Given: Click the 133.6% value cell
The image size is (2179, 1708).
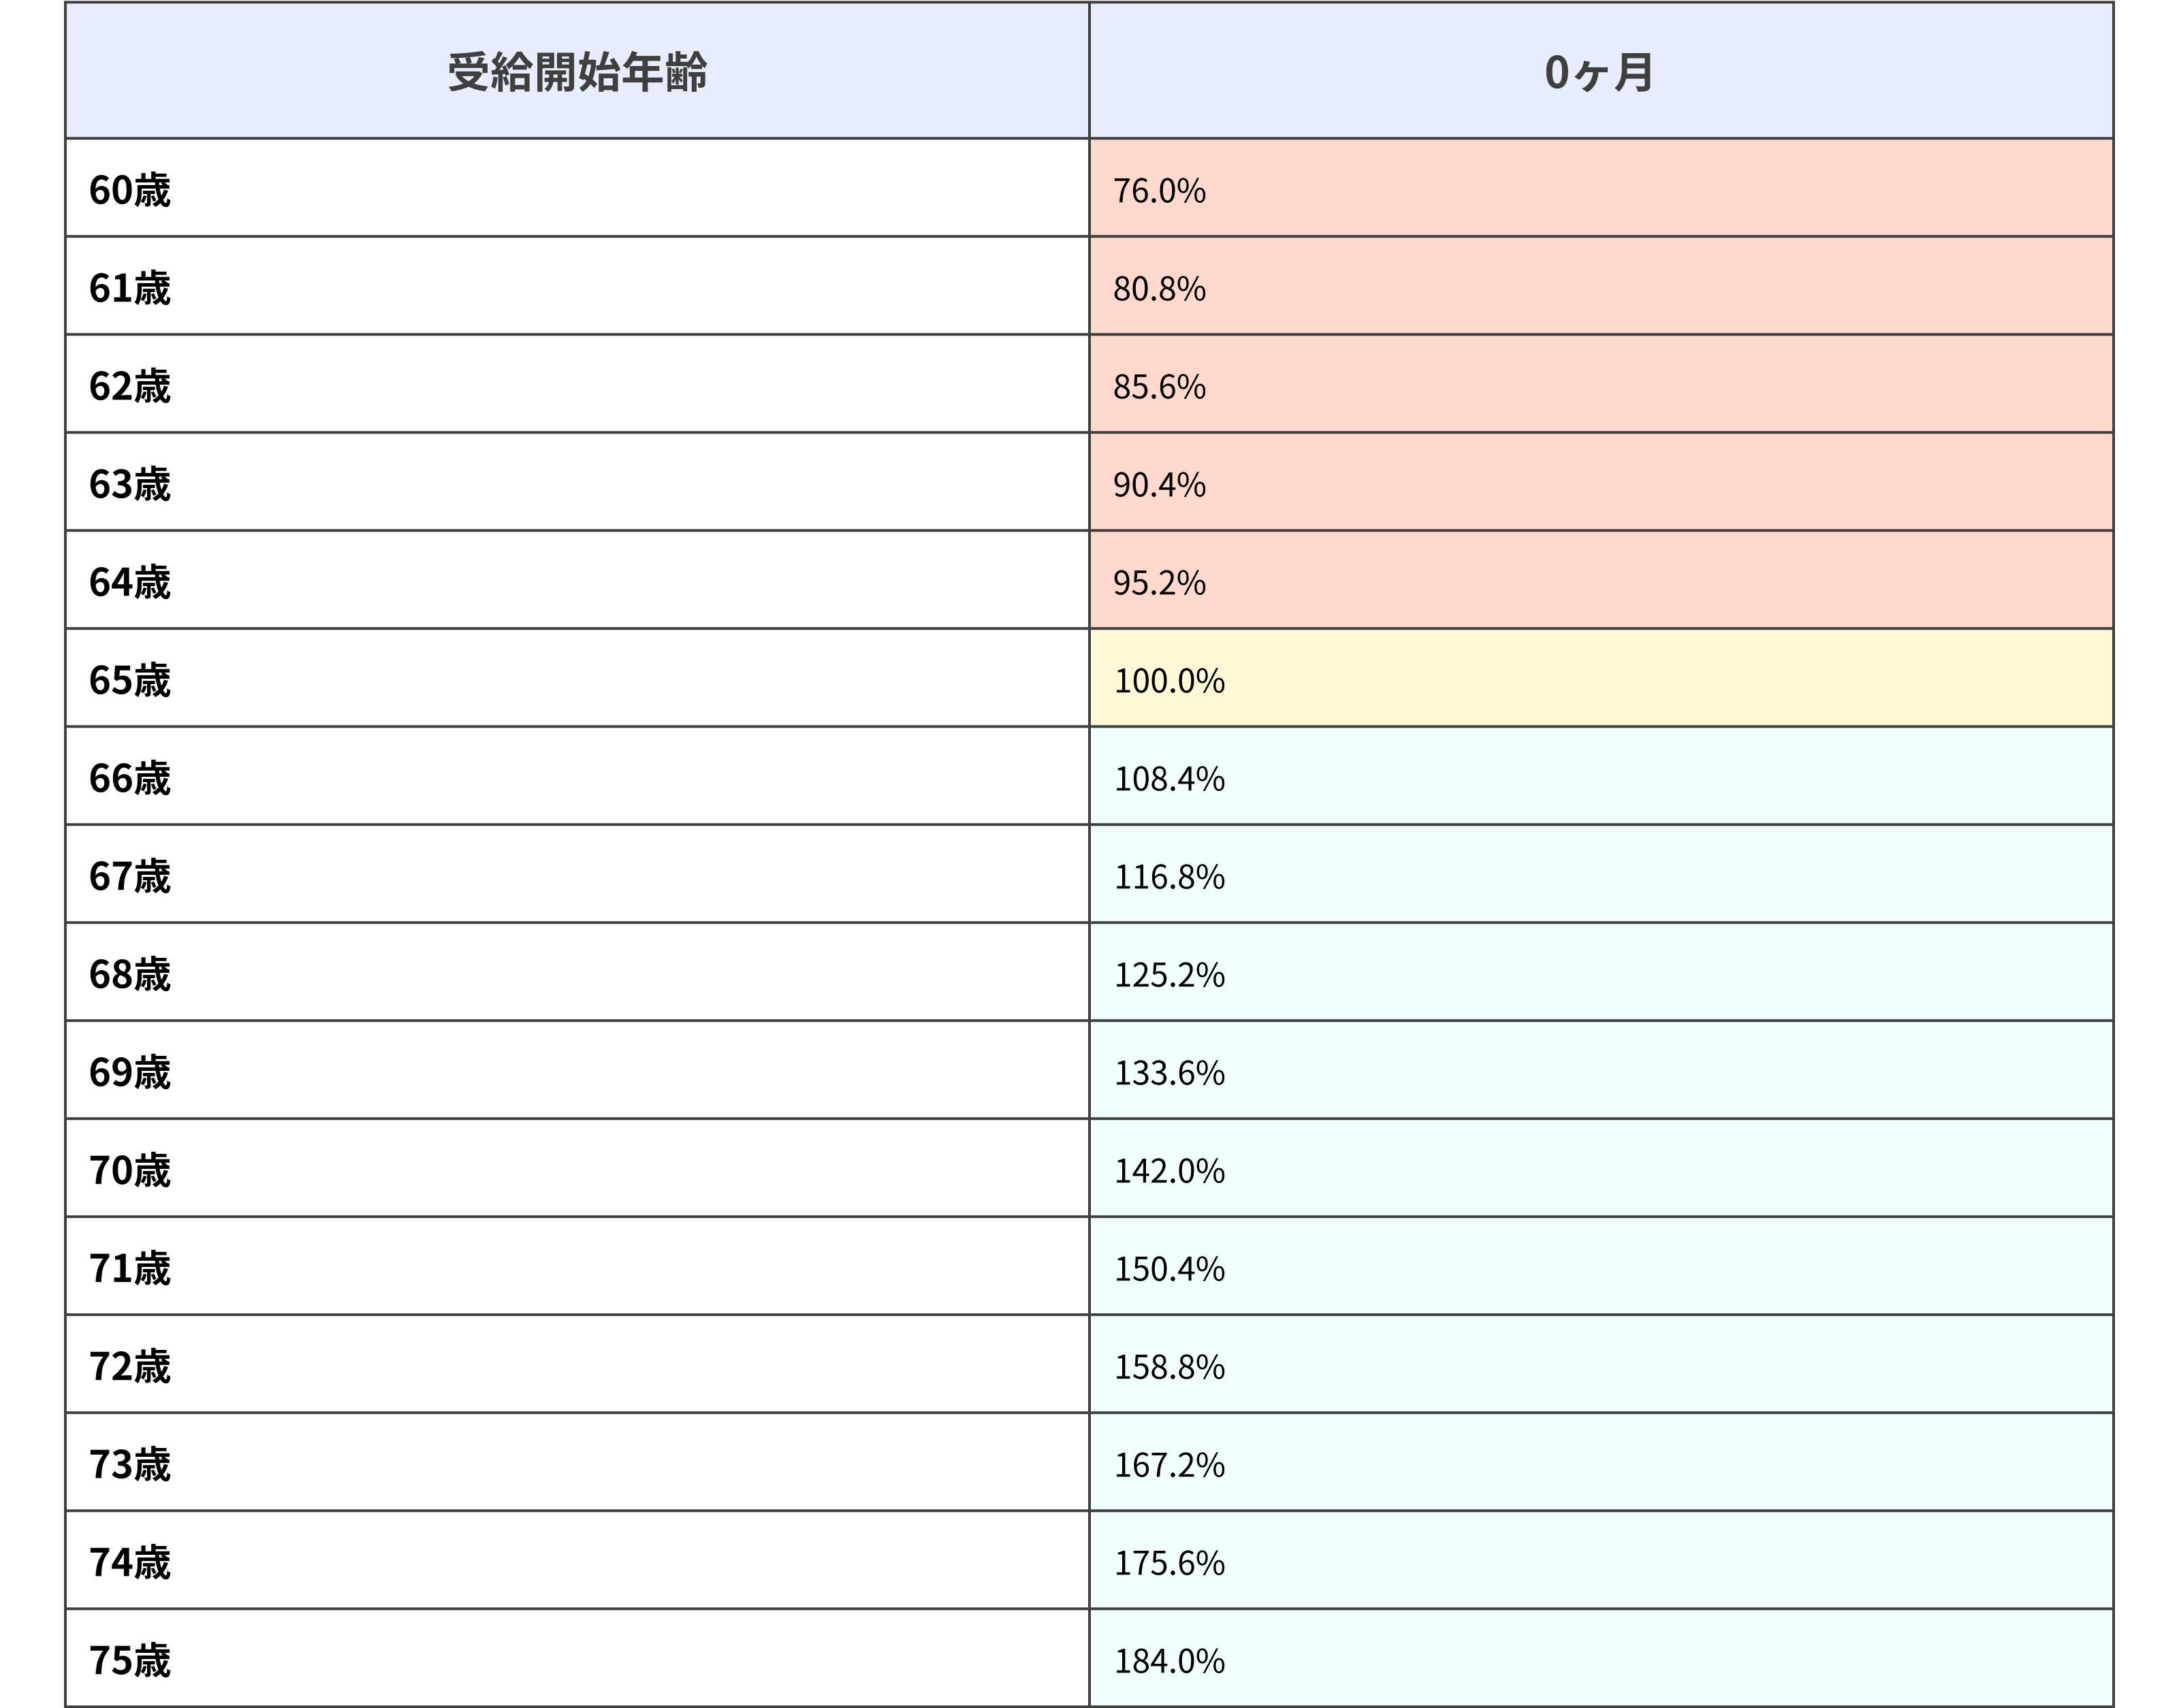Looking at the screenshot, I should [x=1169, y=1072].
